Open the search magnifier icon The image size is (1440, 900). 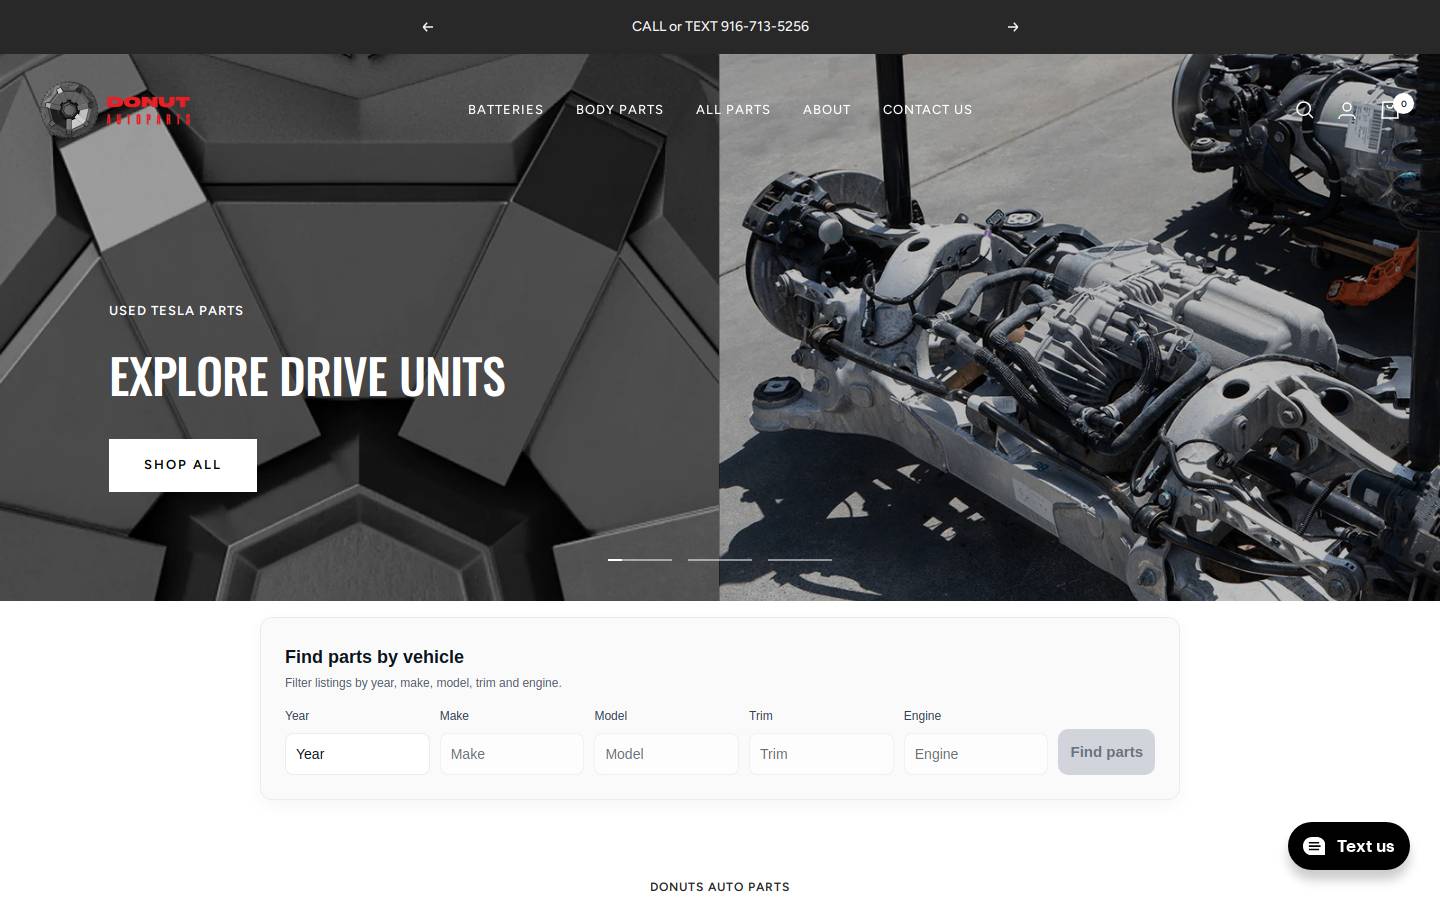pos(1304,110)
